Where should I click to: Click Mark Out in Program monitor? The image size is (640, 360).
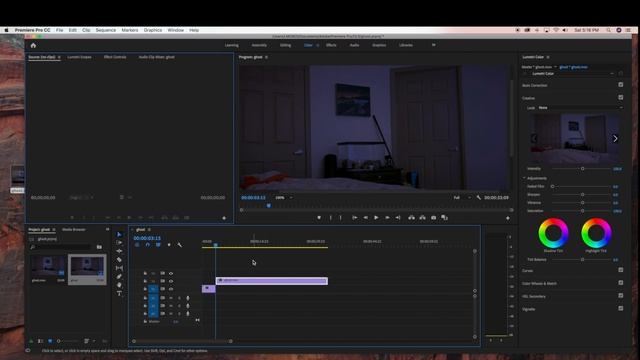(341, 218)
